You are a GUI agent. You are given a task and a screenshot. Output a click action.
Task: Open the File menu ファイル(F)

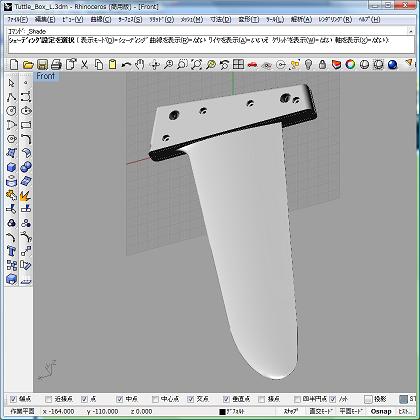click(x=17, y=19)
